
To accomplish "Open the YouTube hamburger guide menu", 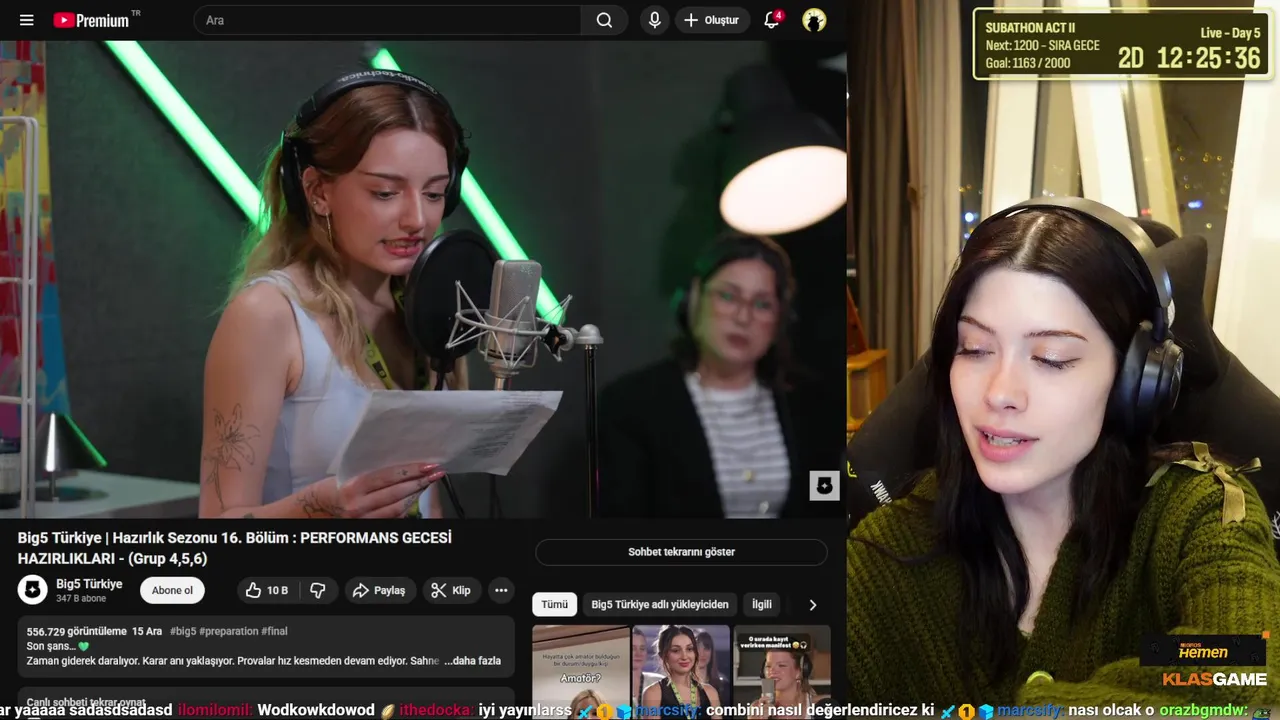I will [x=27, y=20].
